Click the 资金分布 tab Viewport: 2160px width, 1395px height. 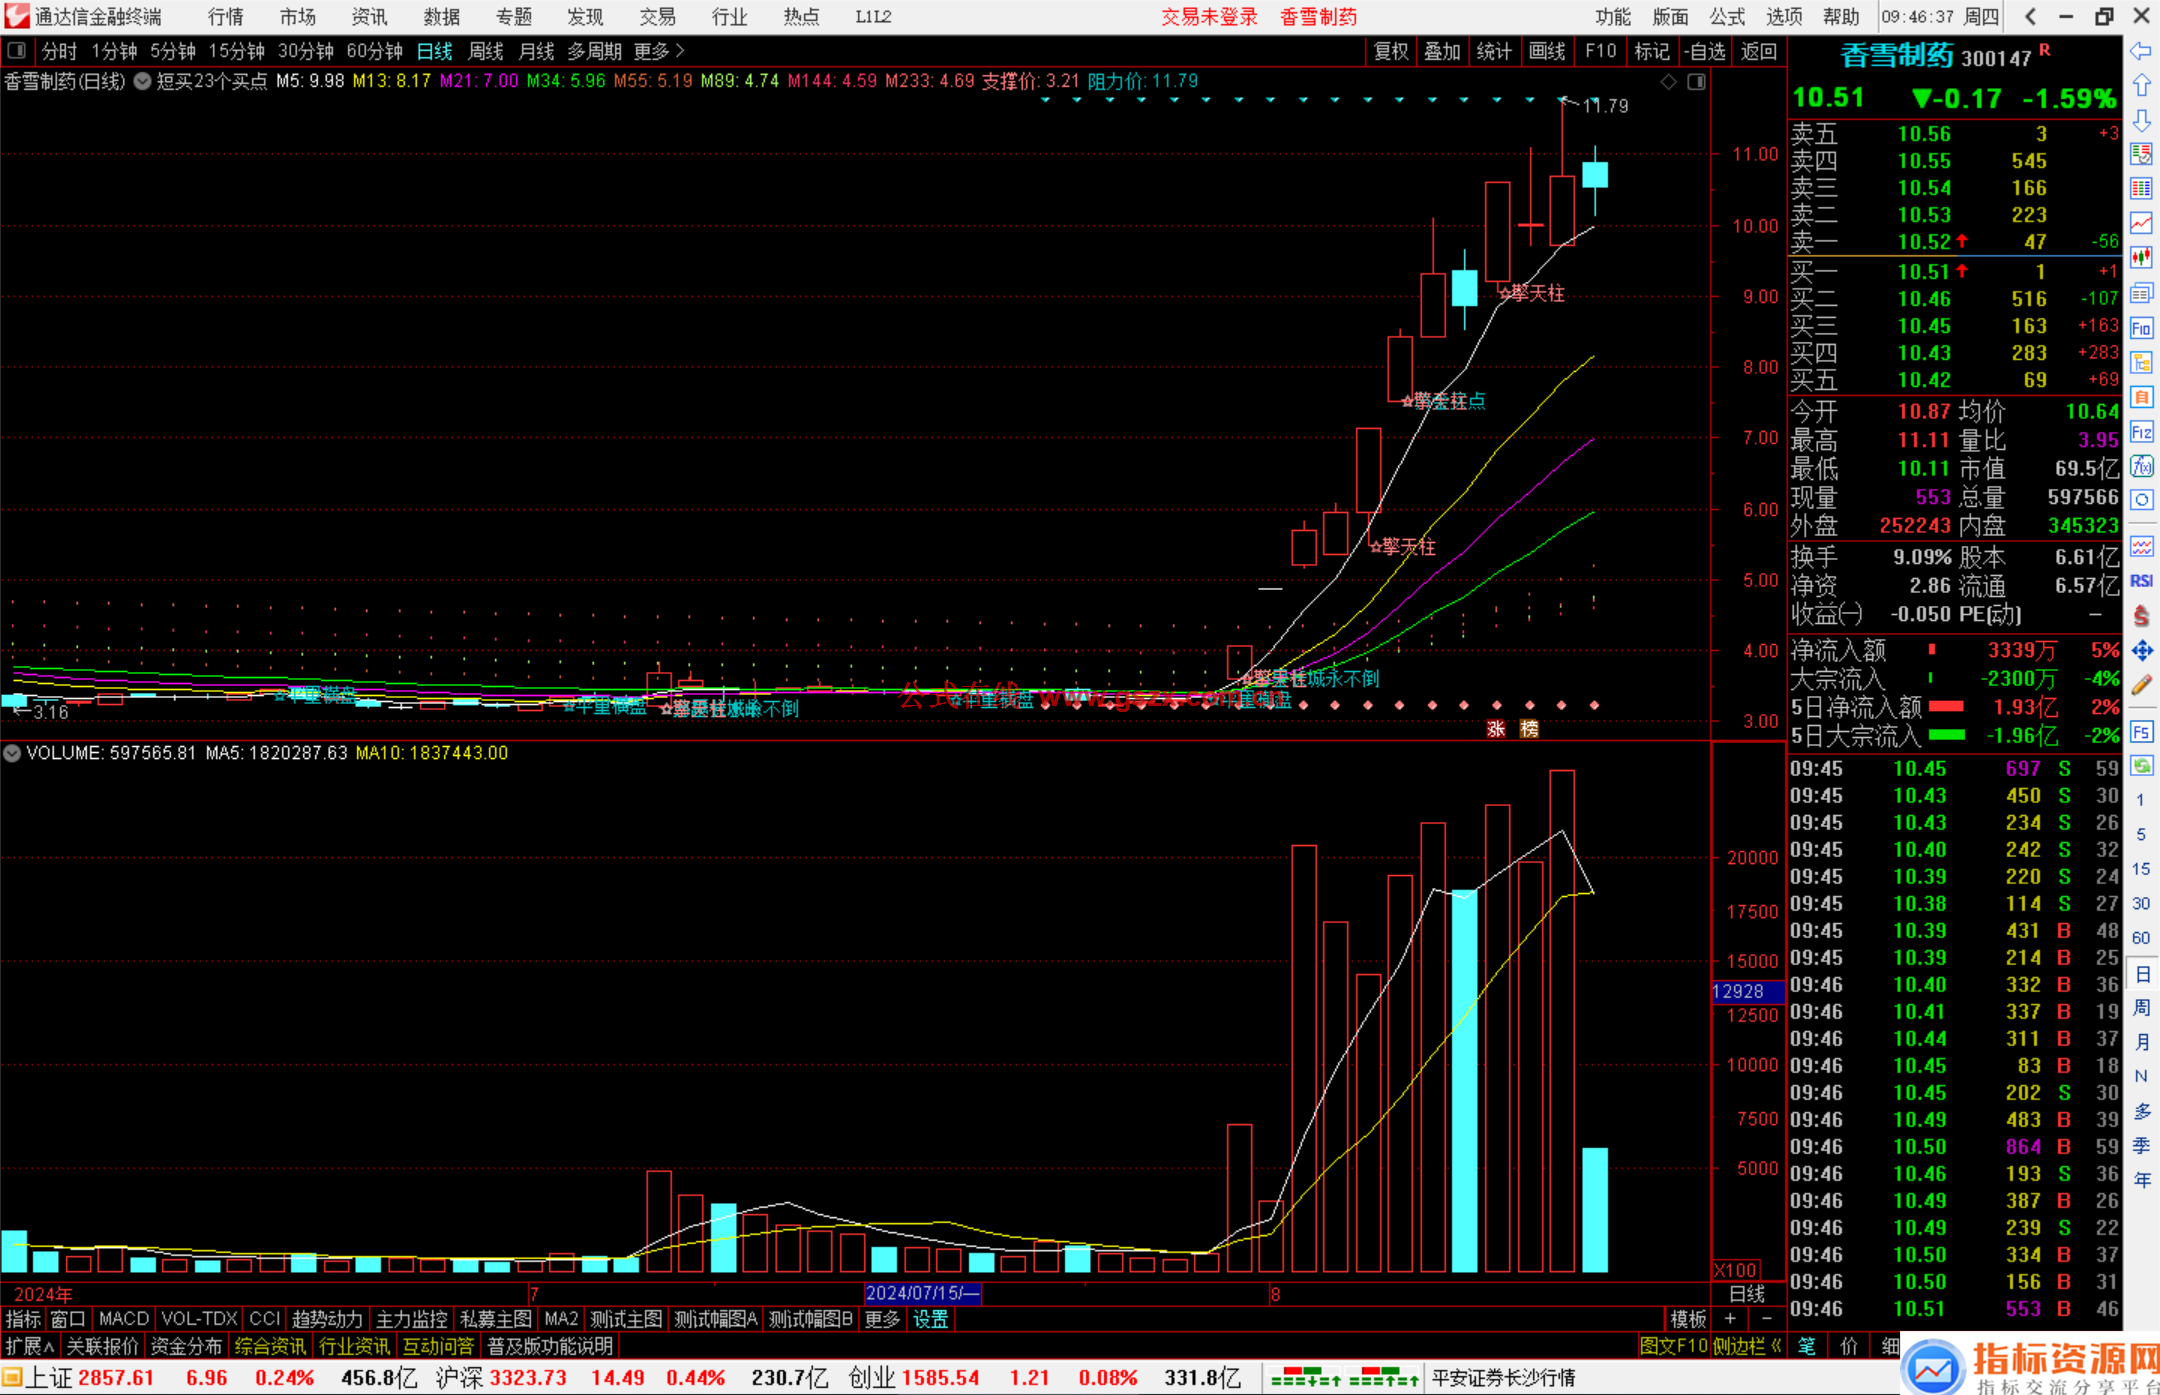pyautogui.click(x=186, y=1346)
